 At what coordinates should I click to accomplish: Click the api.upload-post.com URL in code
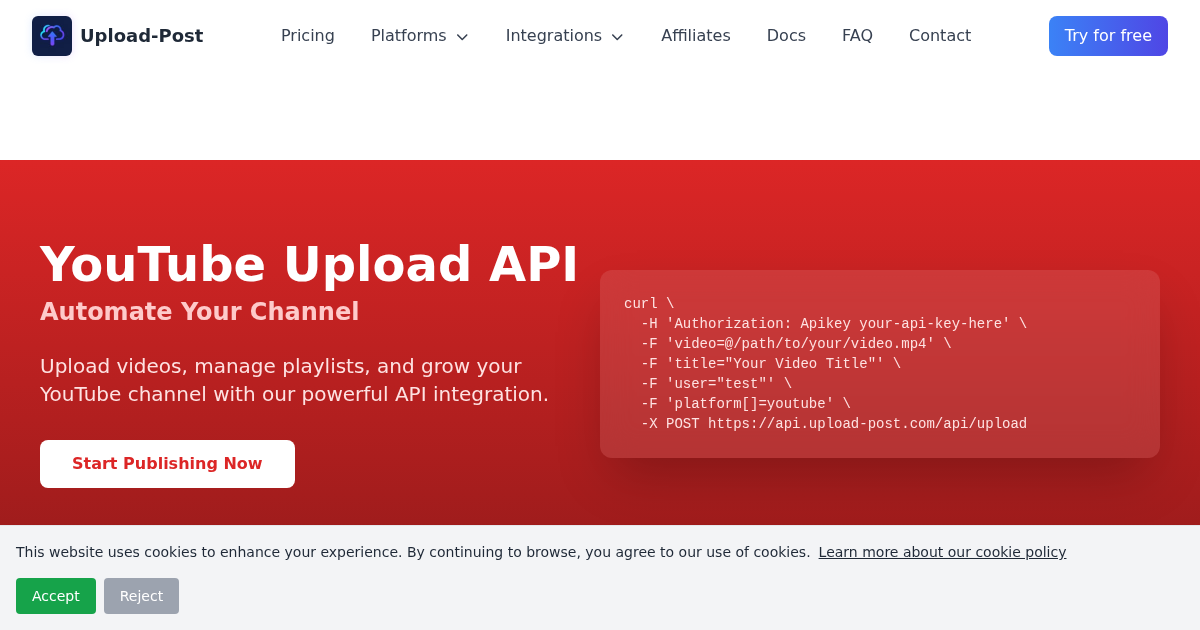867,423
